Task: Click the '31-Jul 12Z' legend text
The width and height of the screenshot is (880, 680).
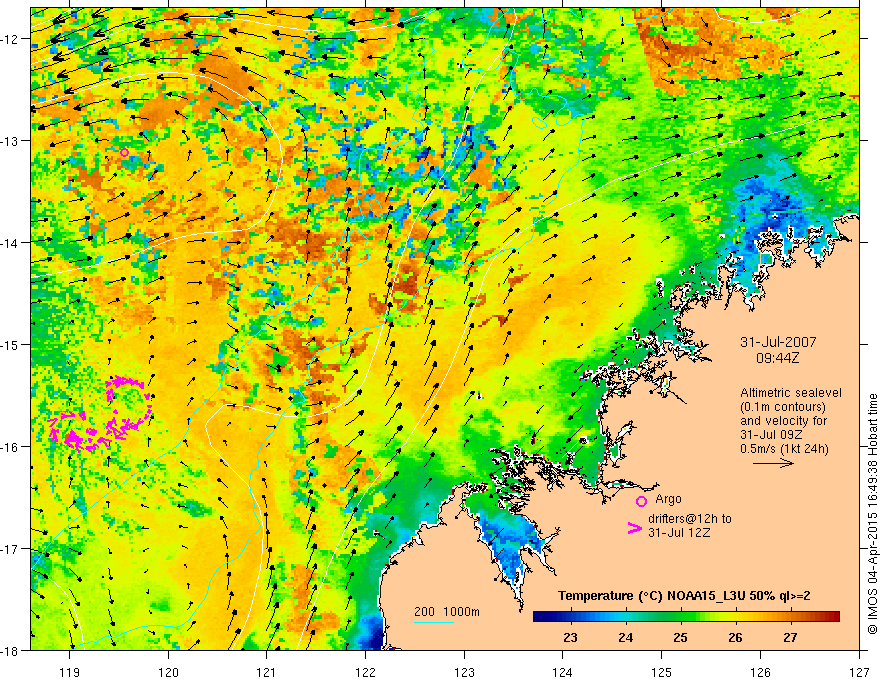Action: 679,532
